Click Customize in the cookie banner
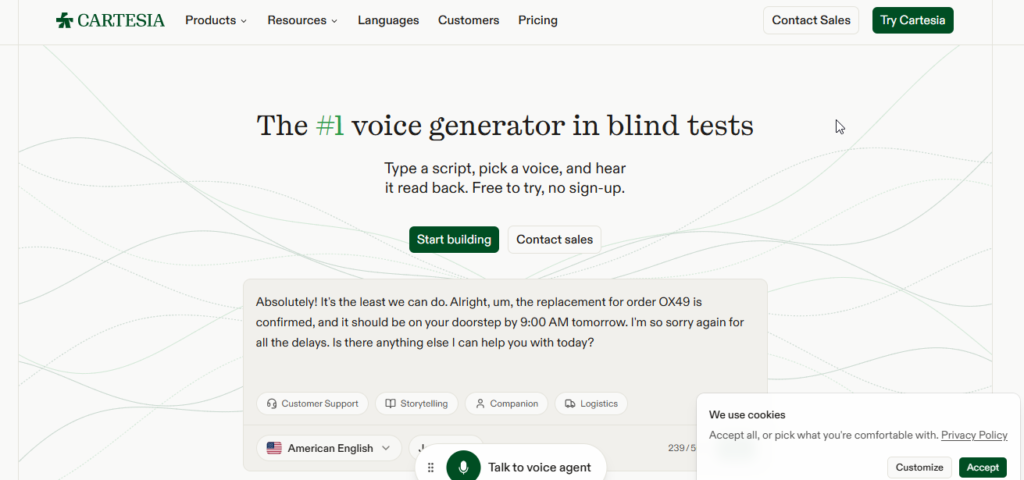 click(x=919, y=467)
